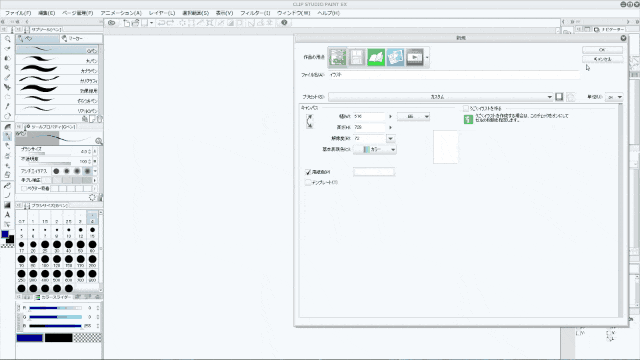Image resolution: width=640 pixels, height=360 pixels.
Task: Choose the green book work type icon
Action: point(376,57)
